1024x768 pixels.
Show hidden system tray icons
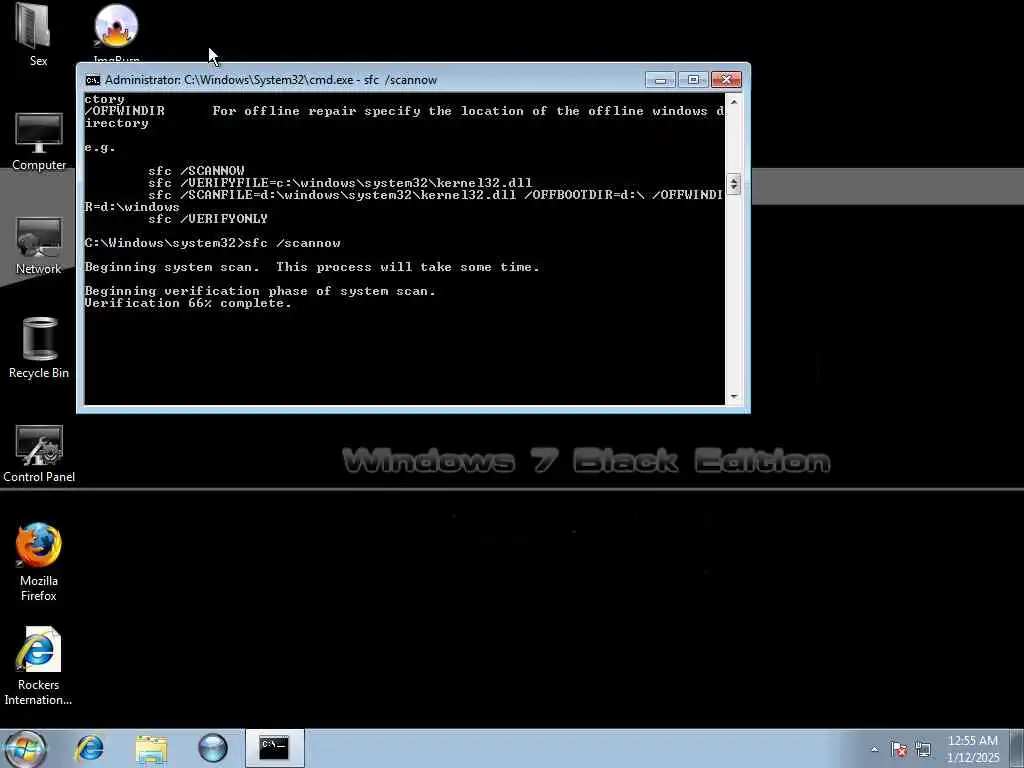874,749
